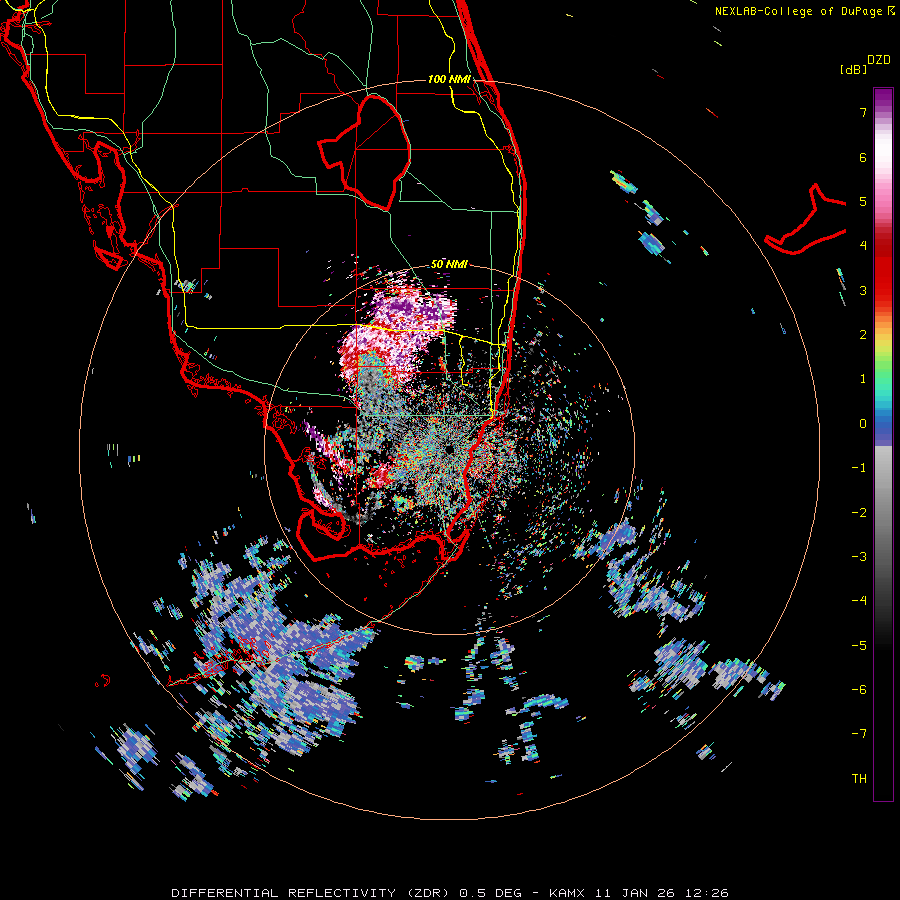Click the 50 NMI range ring label
Viewport: 900px width, 900px height.
(x=449, y=264)
